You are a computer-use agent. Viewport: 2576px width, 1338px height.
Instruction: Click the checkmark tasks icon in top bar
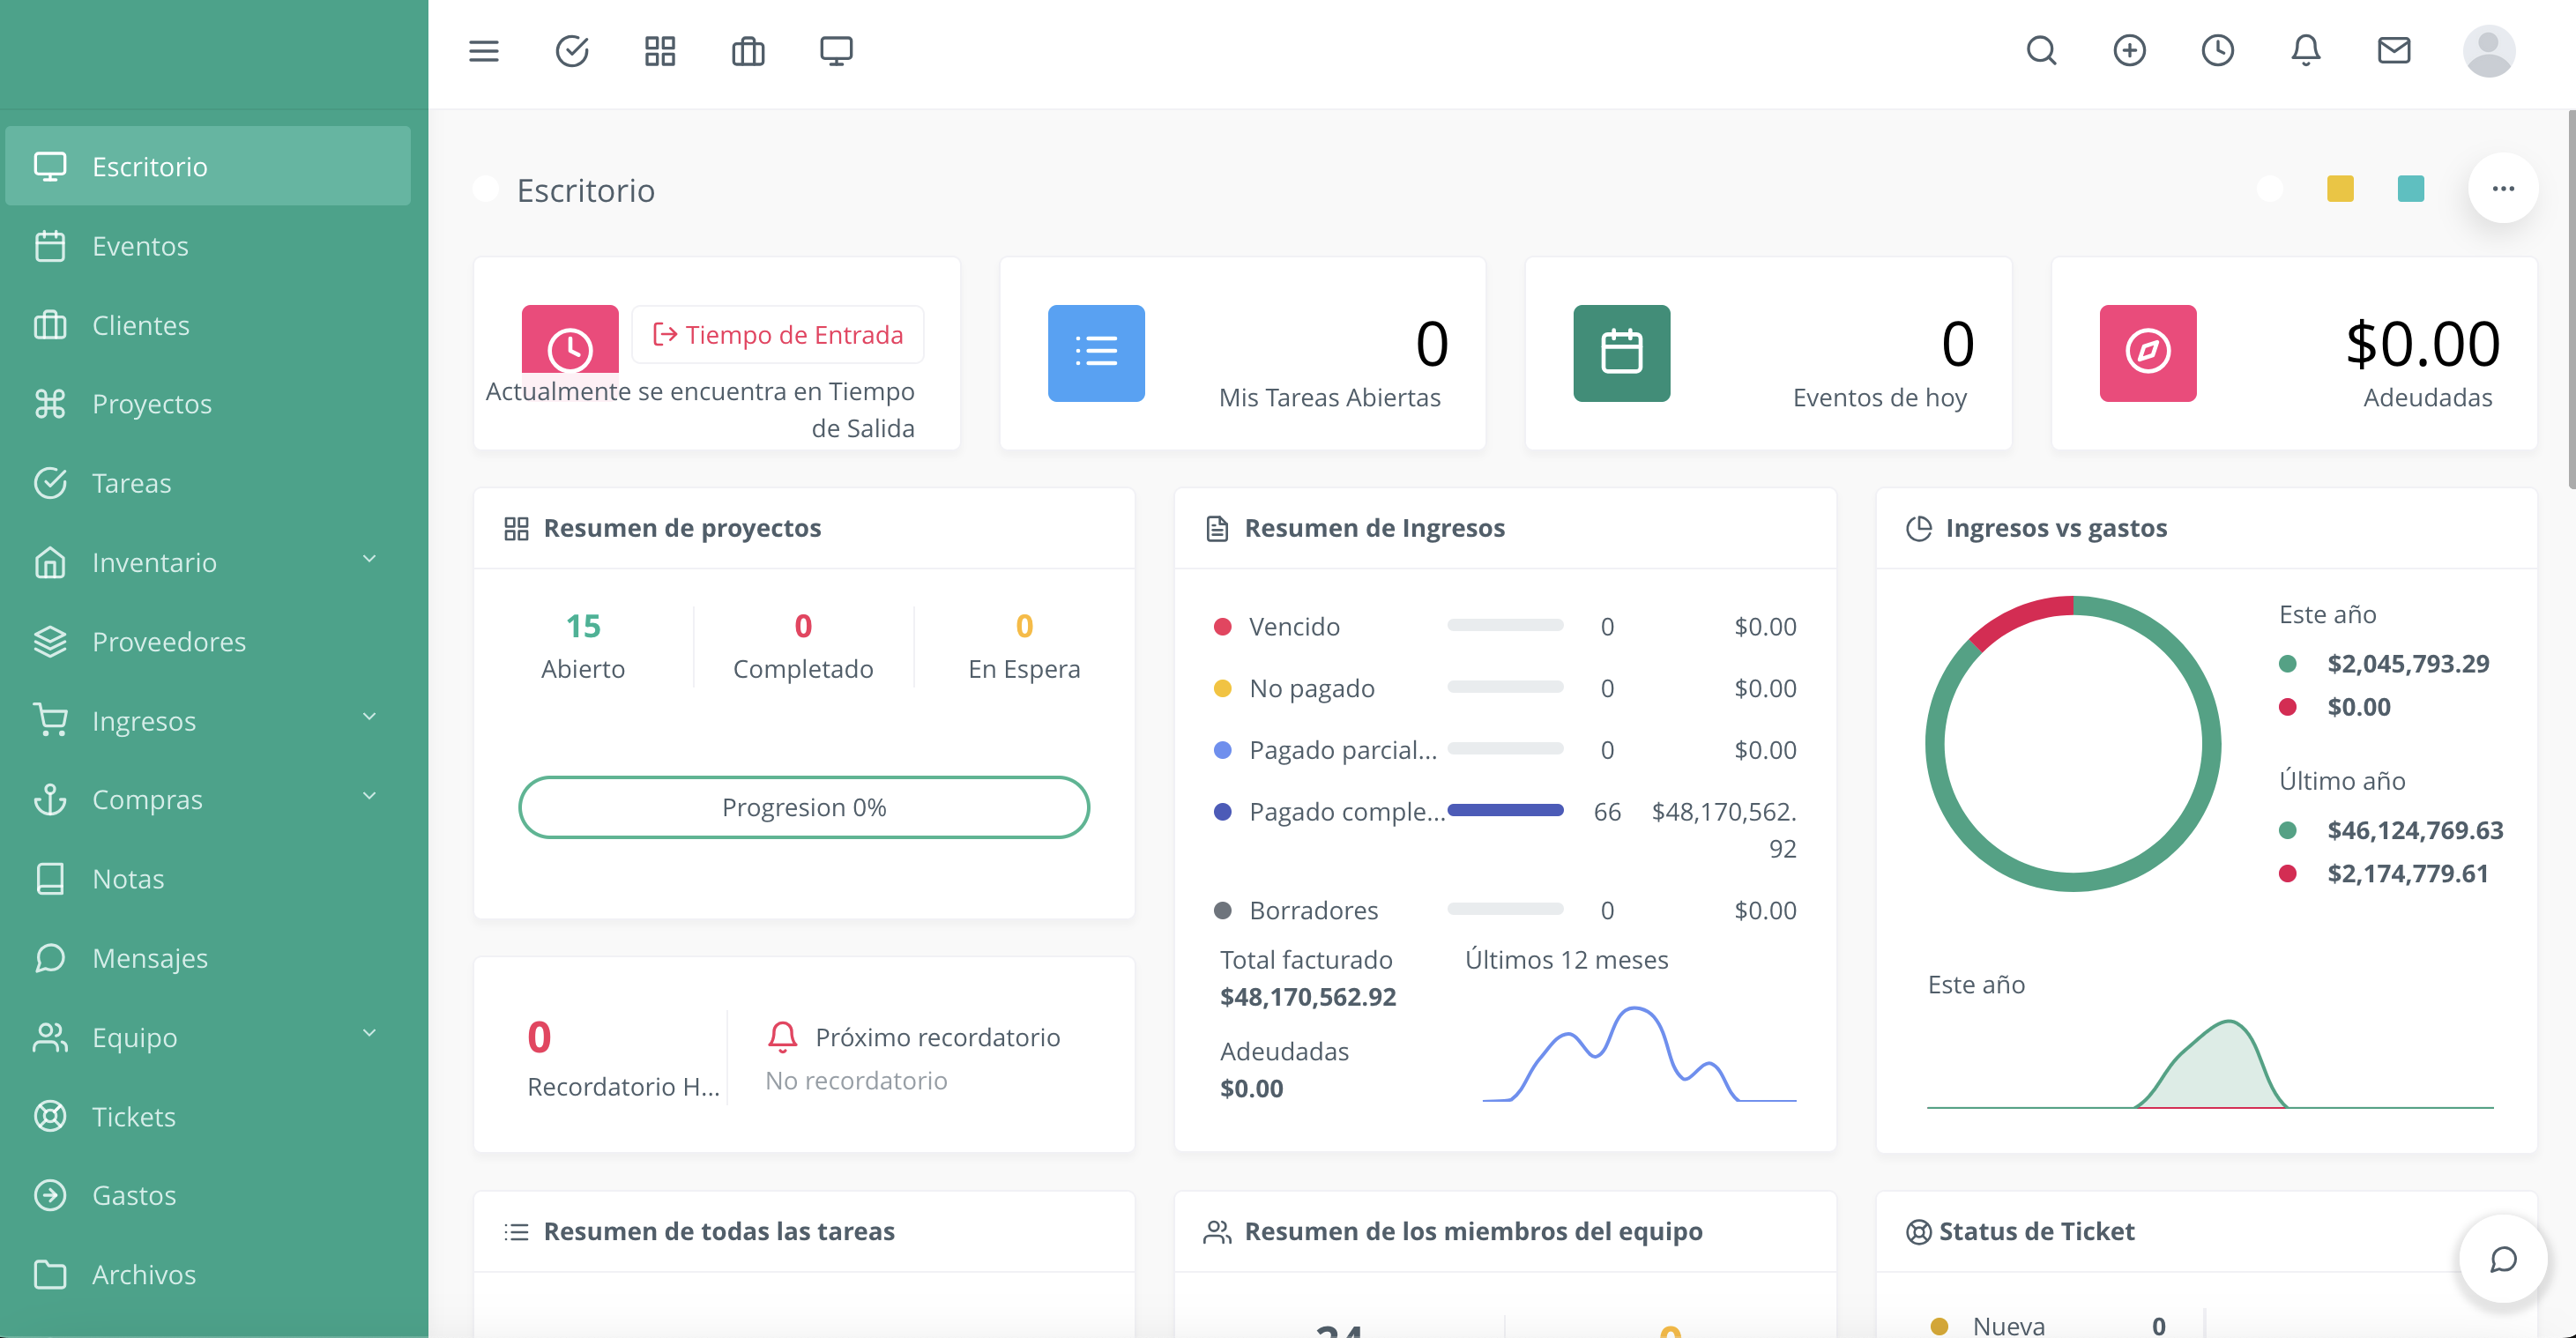pyautogui.click(x=572, y=51)
